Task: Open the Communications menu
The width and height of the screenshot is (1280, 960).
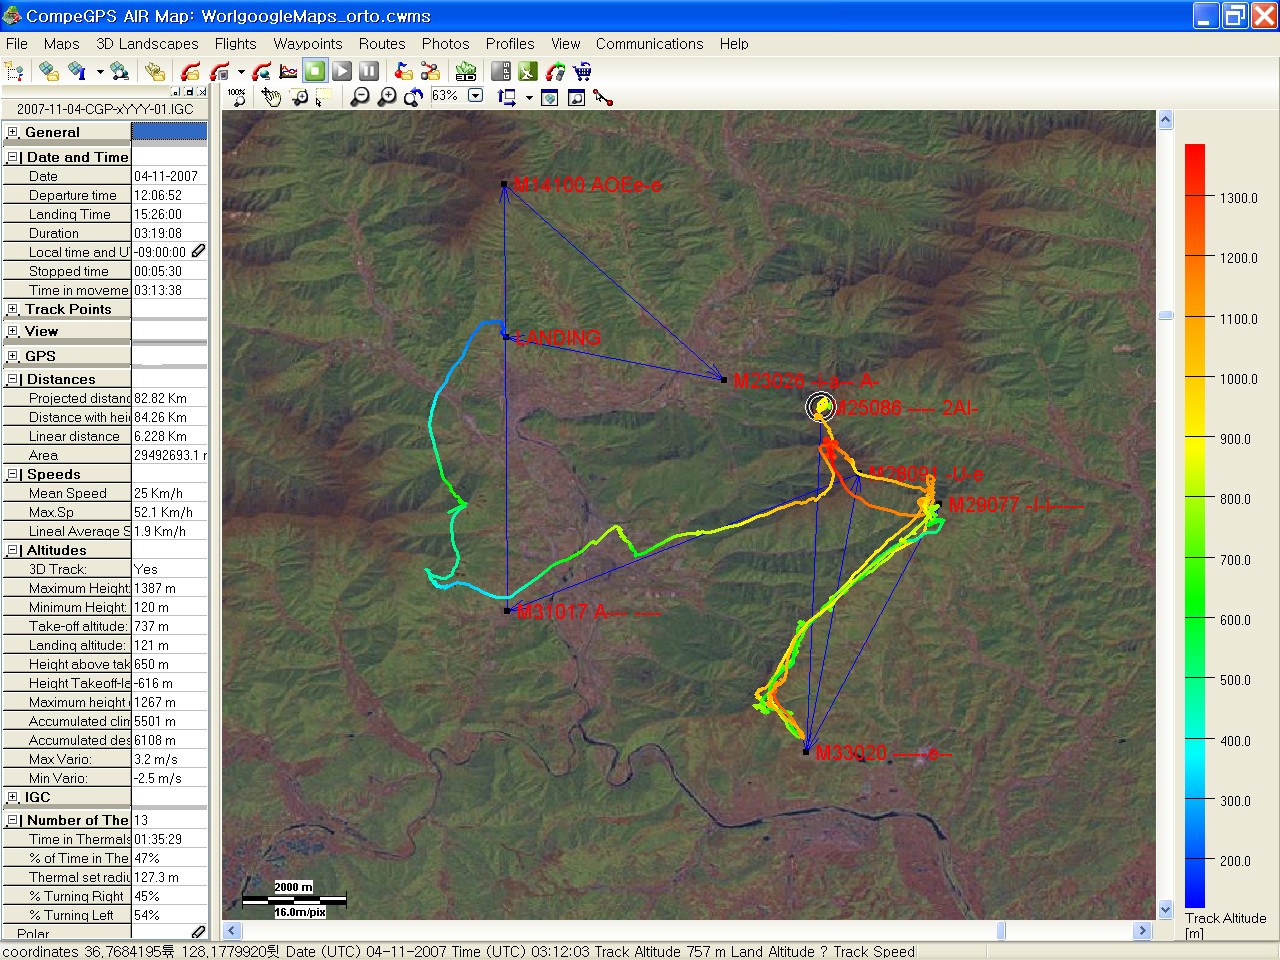Action: click(649, 44)
